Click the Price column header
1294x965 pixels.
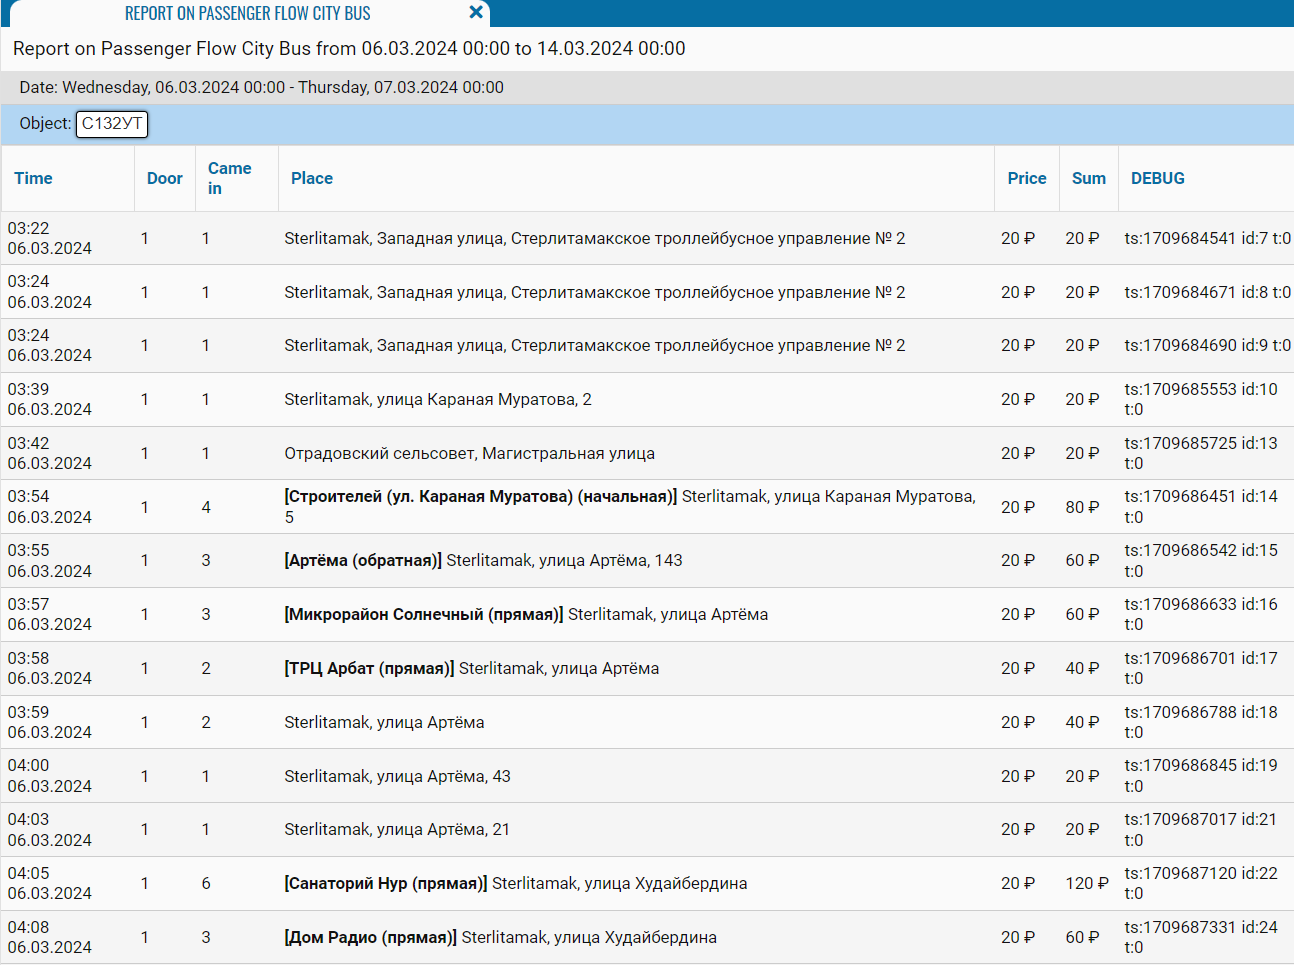(x=1026, y=178)
